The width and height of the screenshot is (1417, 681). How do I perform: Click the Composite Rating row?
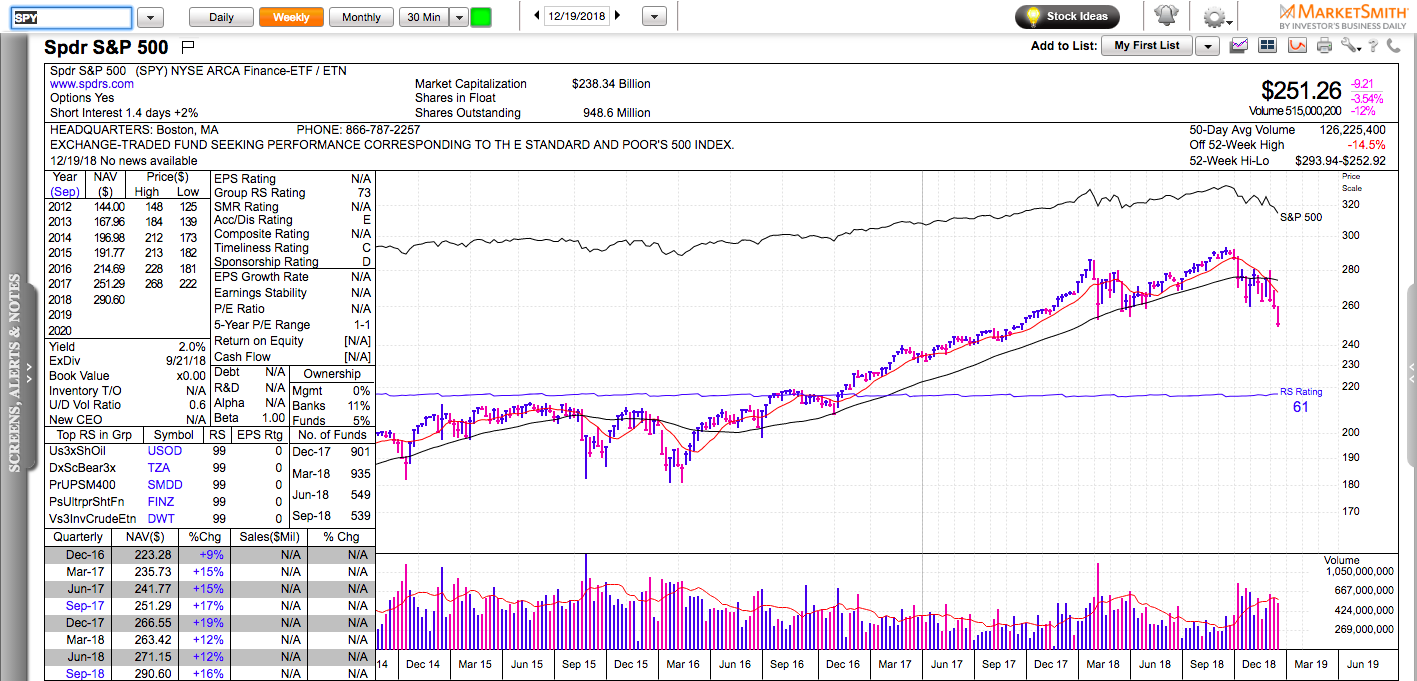(x=292, y=234)
